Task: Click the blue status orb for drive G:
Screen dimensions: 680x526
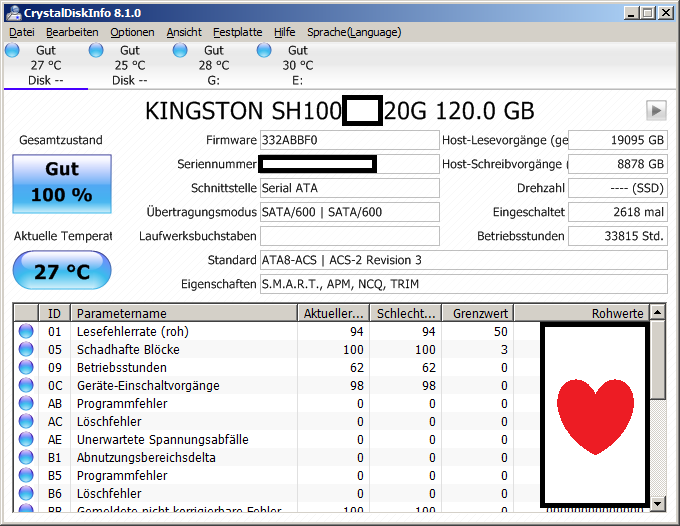Action: [x=180, y=50]
